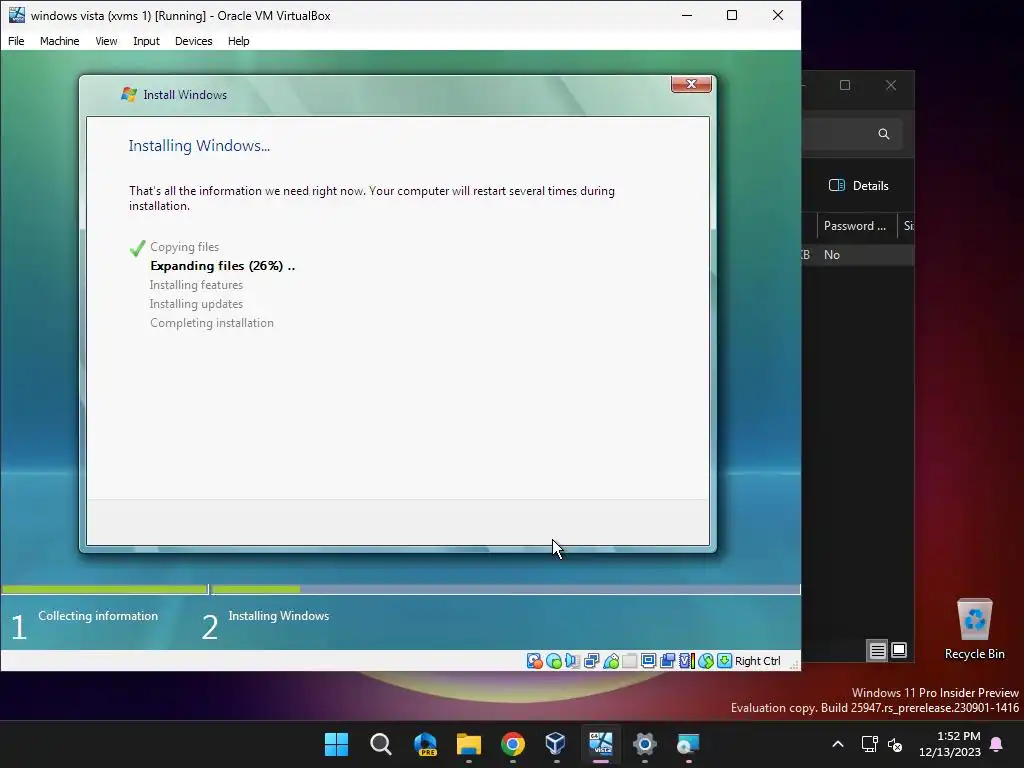Viewport: 1024px width, 768px height.
Task: Open the File menu in VirtualBox
Action: (x=16, y=40)
